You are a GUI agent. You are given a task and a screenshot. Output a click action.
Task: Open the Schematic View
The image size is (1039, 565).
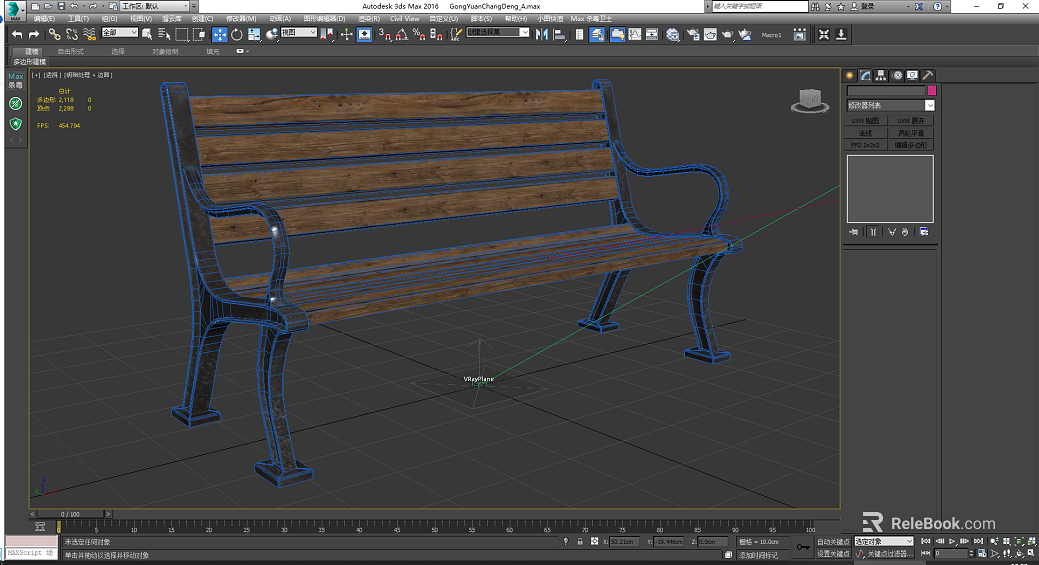(x=652, y=34)
